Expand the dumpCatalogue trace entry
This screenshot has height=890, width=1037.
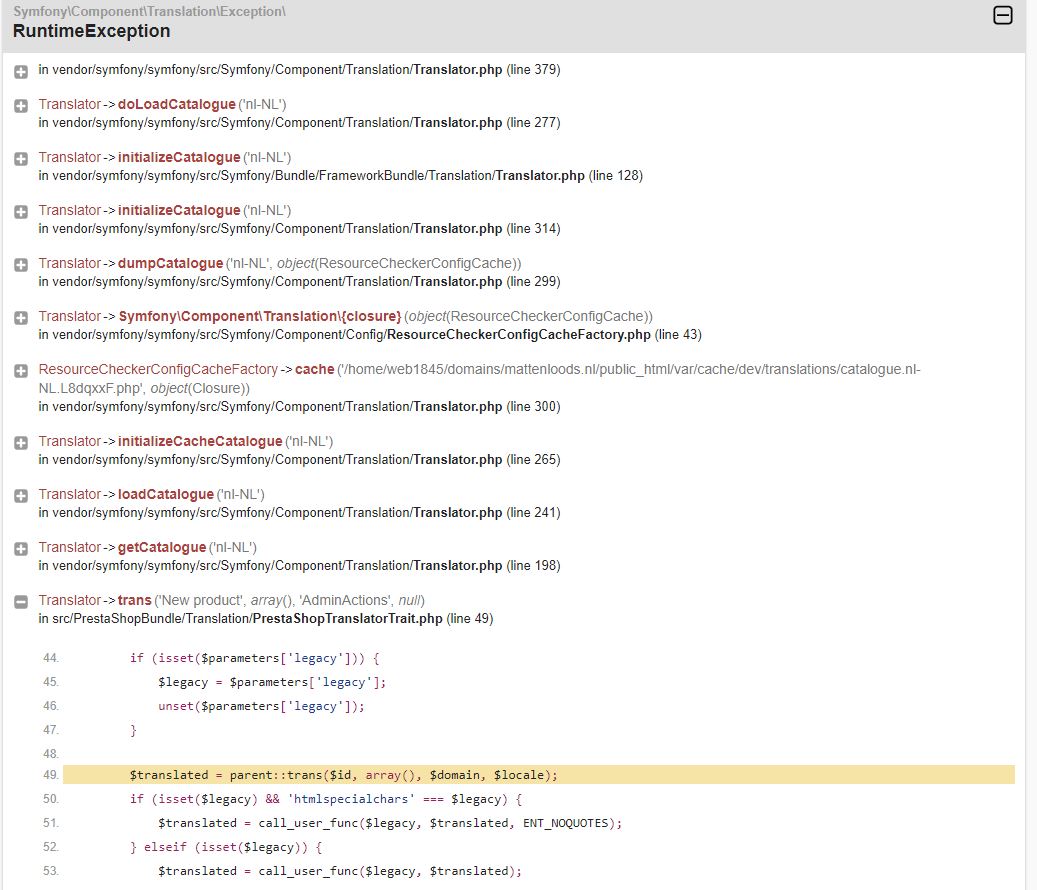tap(21, 264)
